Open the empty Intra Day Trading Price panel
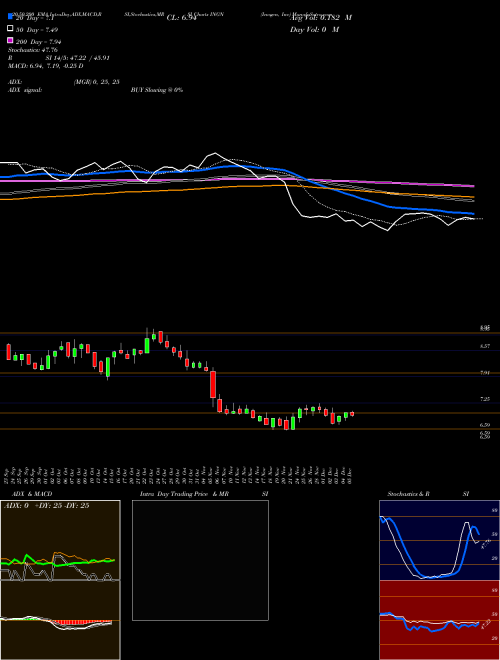The image size is (500, 660). pyautogui.click(x=200, y=560)
